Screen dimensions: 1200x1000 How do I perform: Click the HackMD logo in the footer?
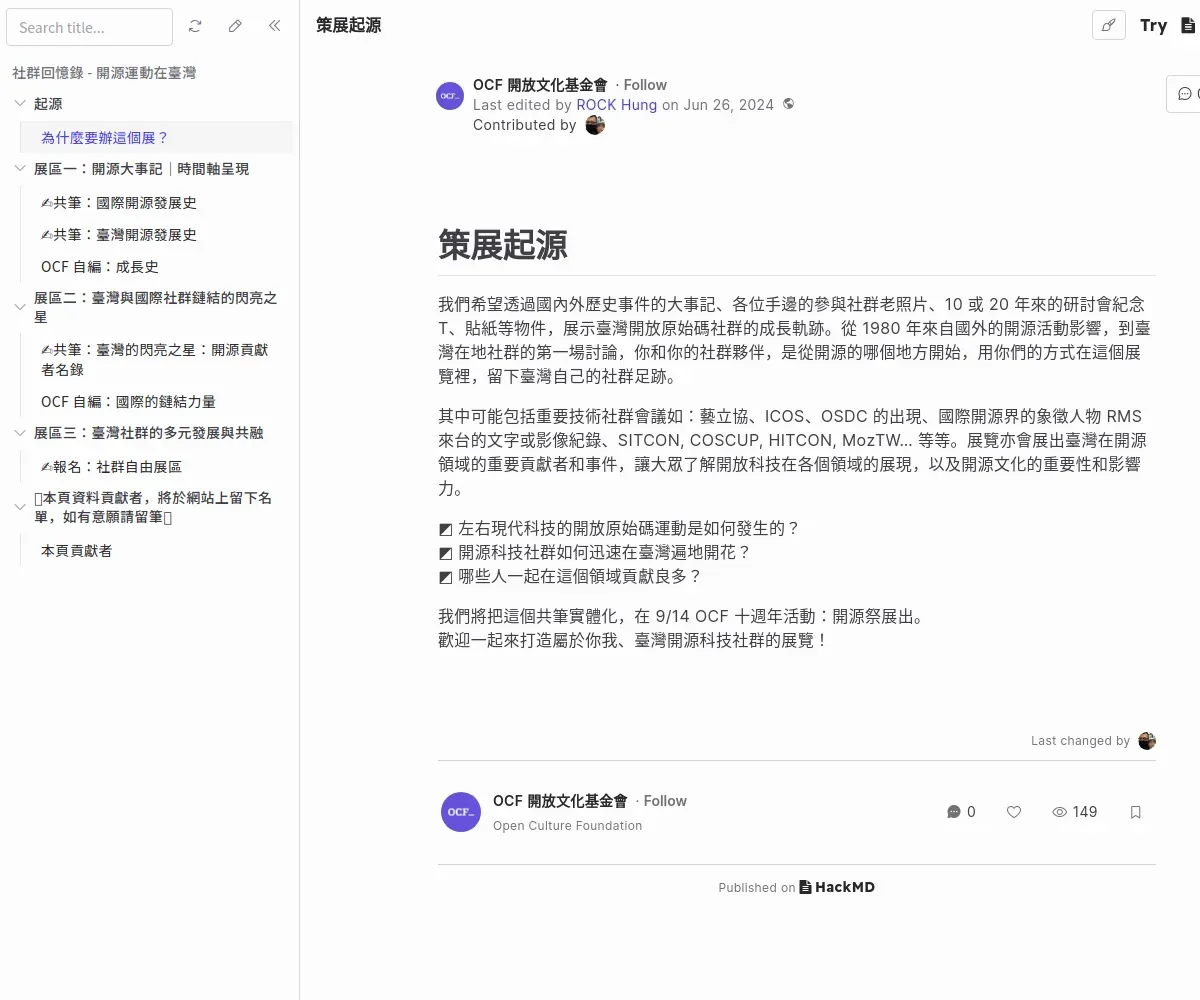[x=837, y=887]
